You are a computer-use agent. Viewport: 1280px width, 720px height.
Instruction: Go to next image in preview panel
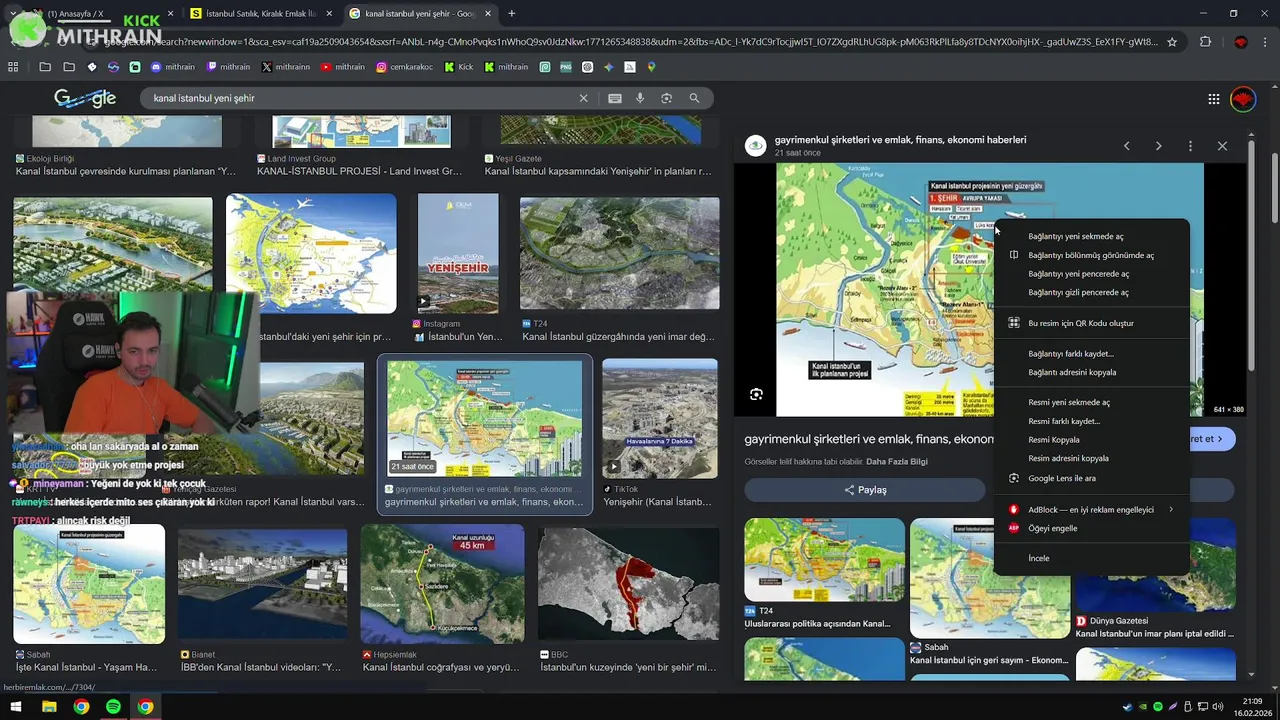tap(1158, 146)
